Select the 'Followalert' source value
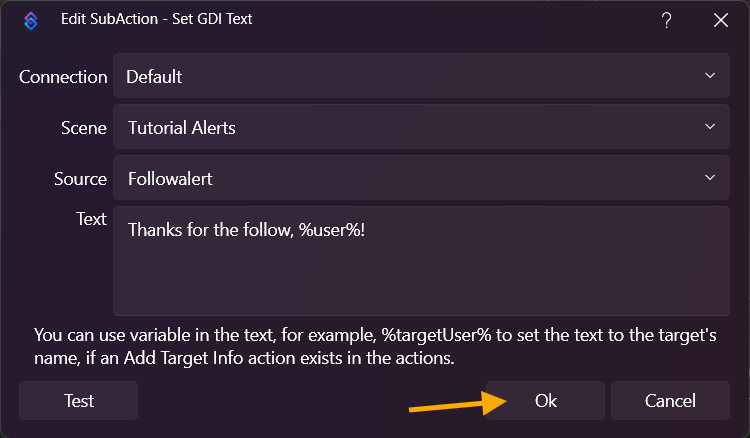The width and height of the screenshot is (750, 438). tap(170, 179)
